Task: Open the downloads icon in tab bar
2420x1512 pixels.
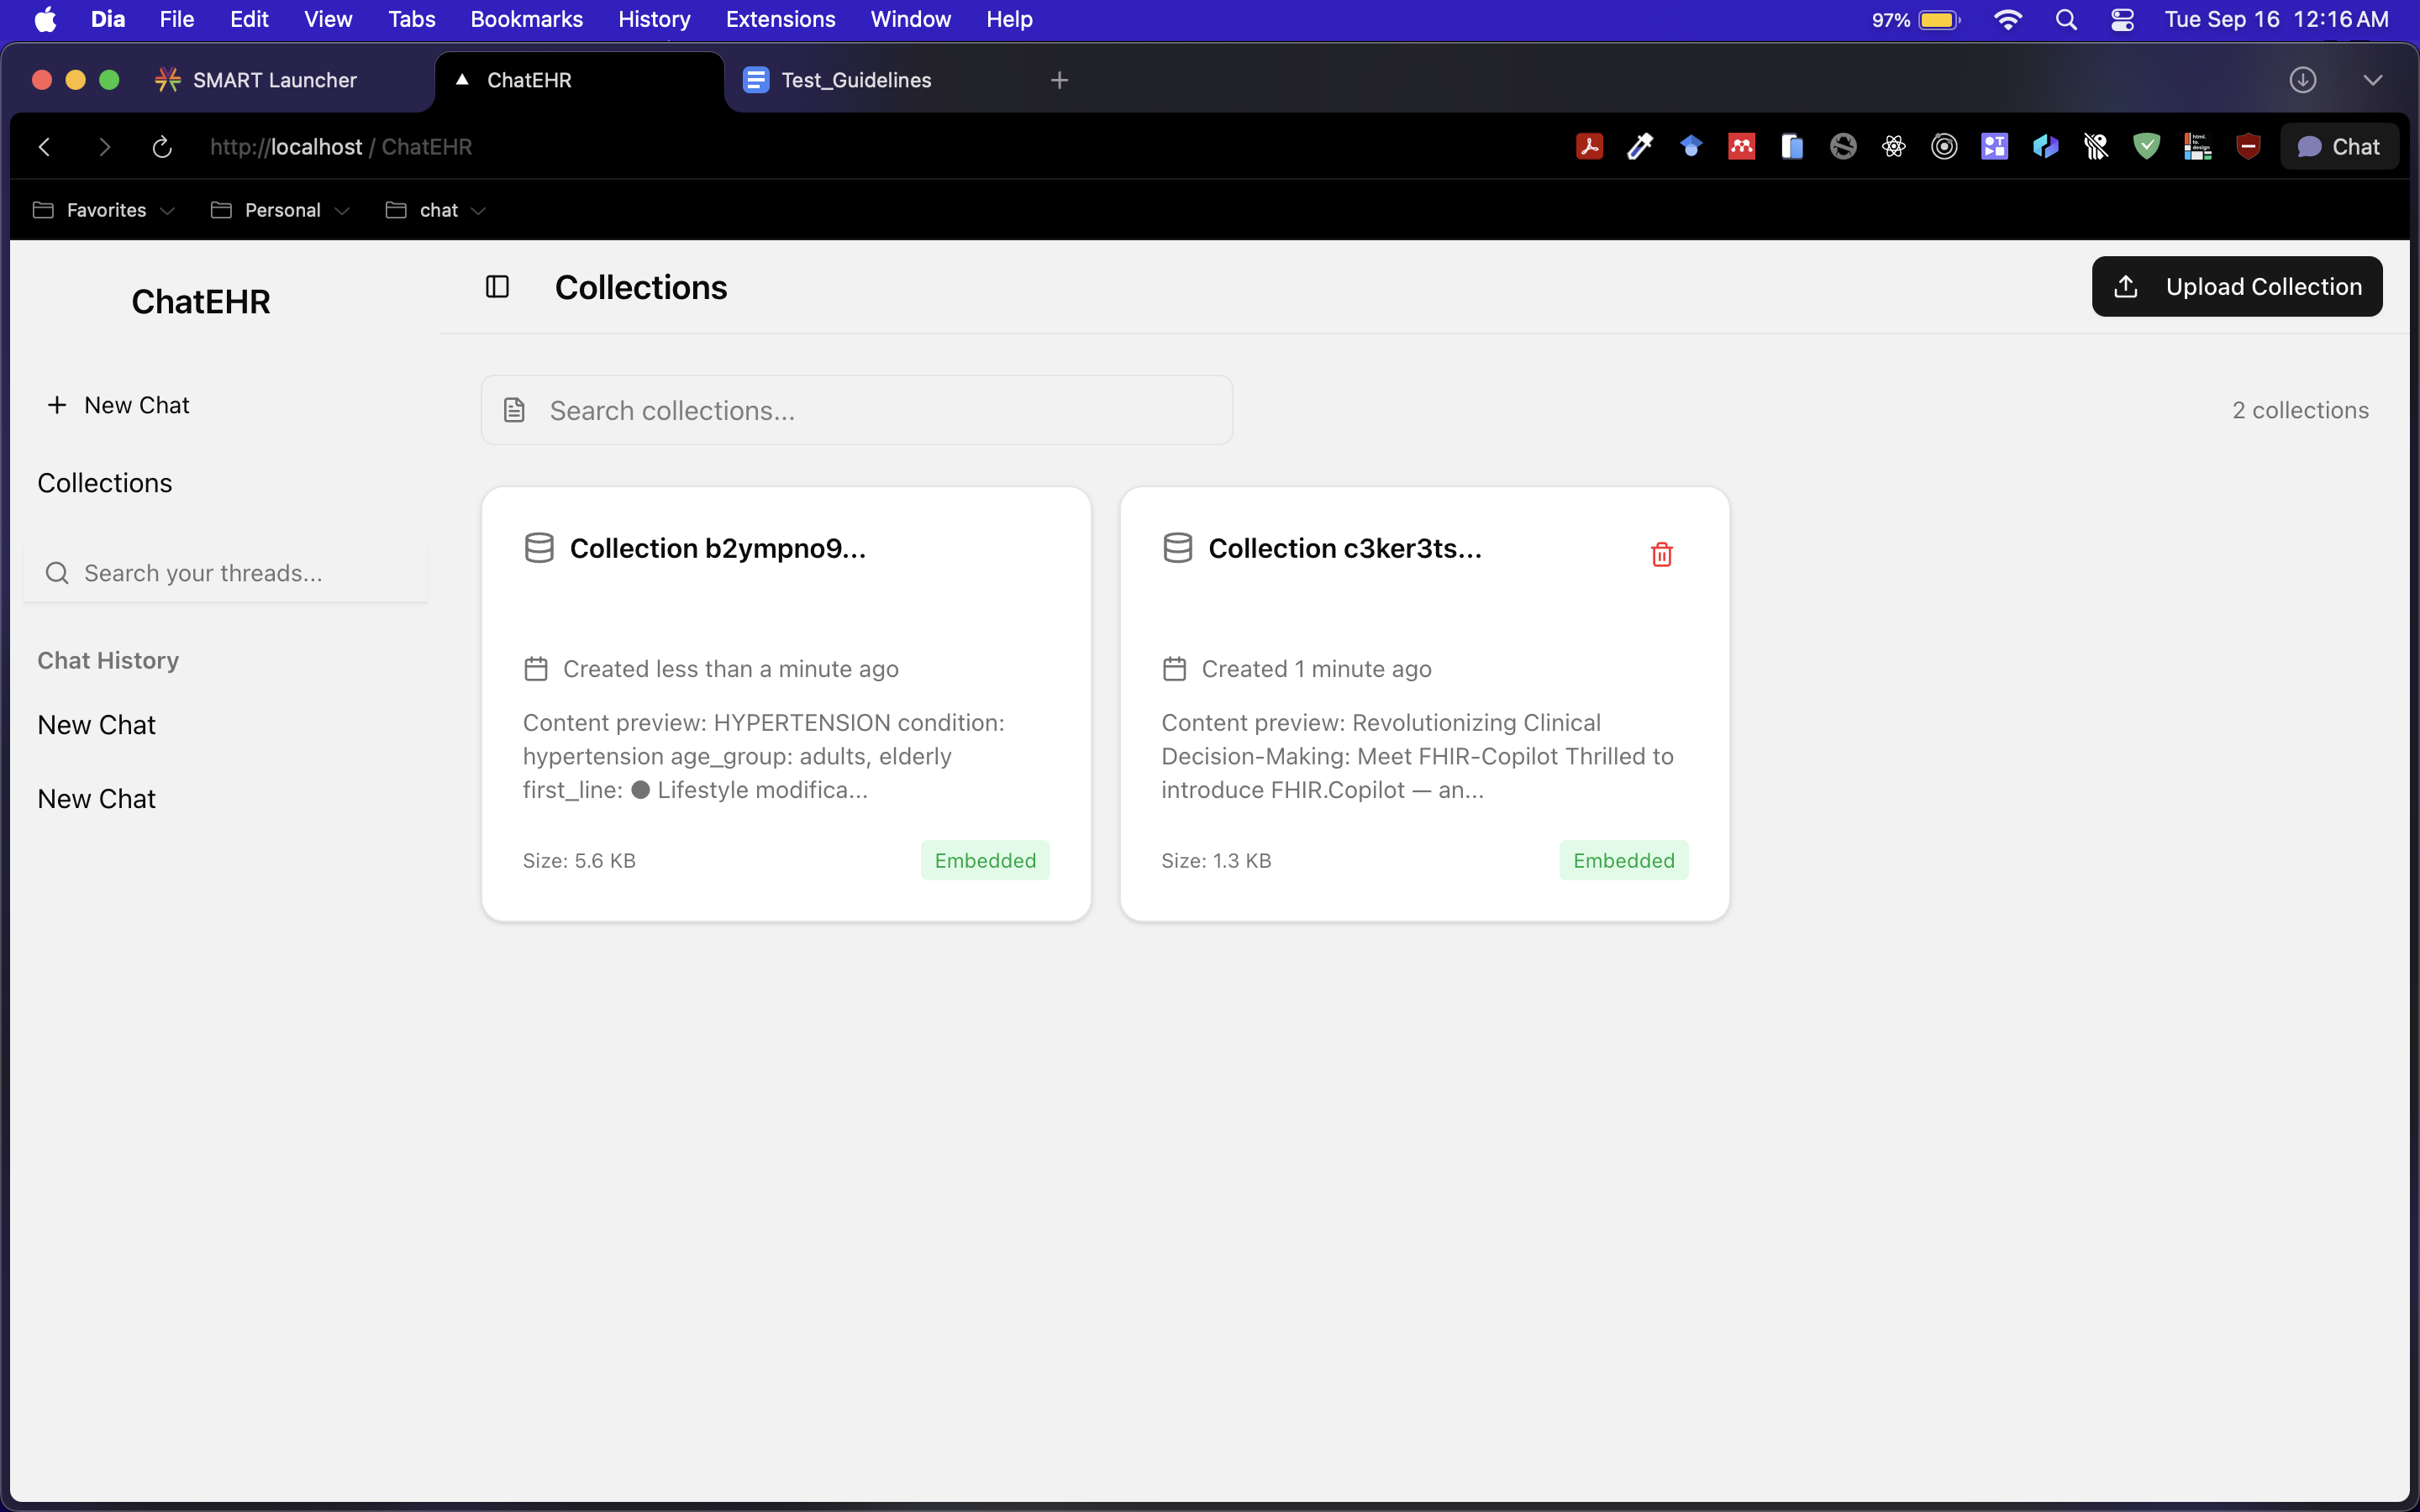Action: (2302, 80)
